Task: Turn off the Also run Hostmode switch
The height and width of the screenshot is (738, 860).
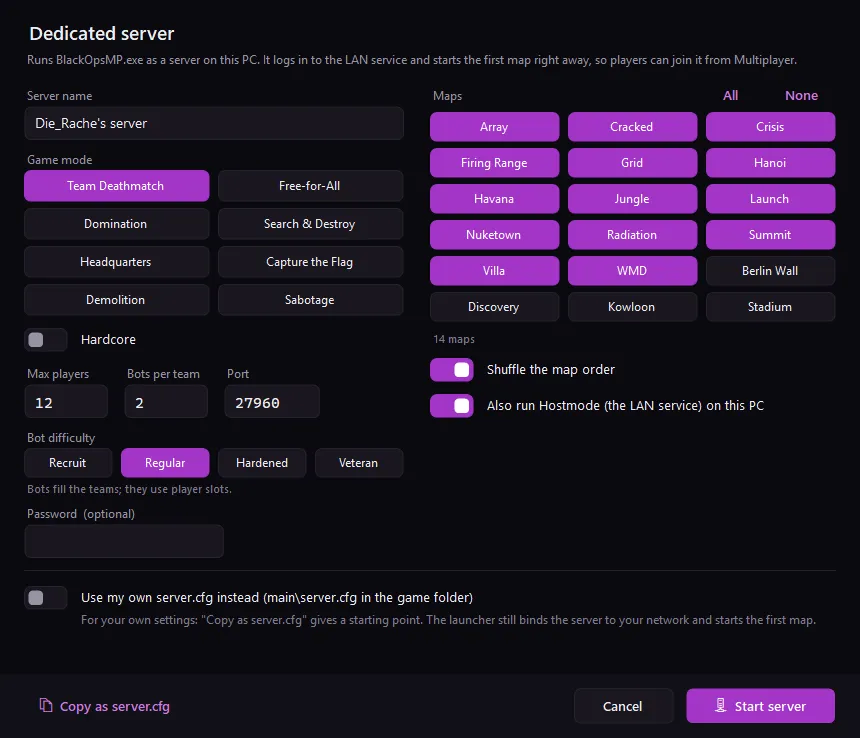Action: pyautogui.click(x=451, y=406)
